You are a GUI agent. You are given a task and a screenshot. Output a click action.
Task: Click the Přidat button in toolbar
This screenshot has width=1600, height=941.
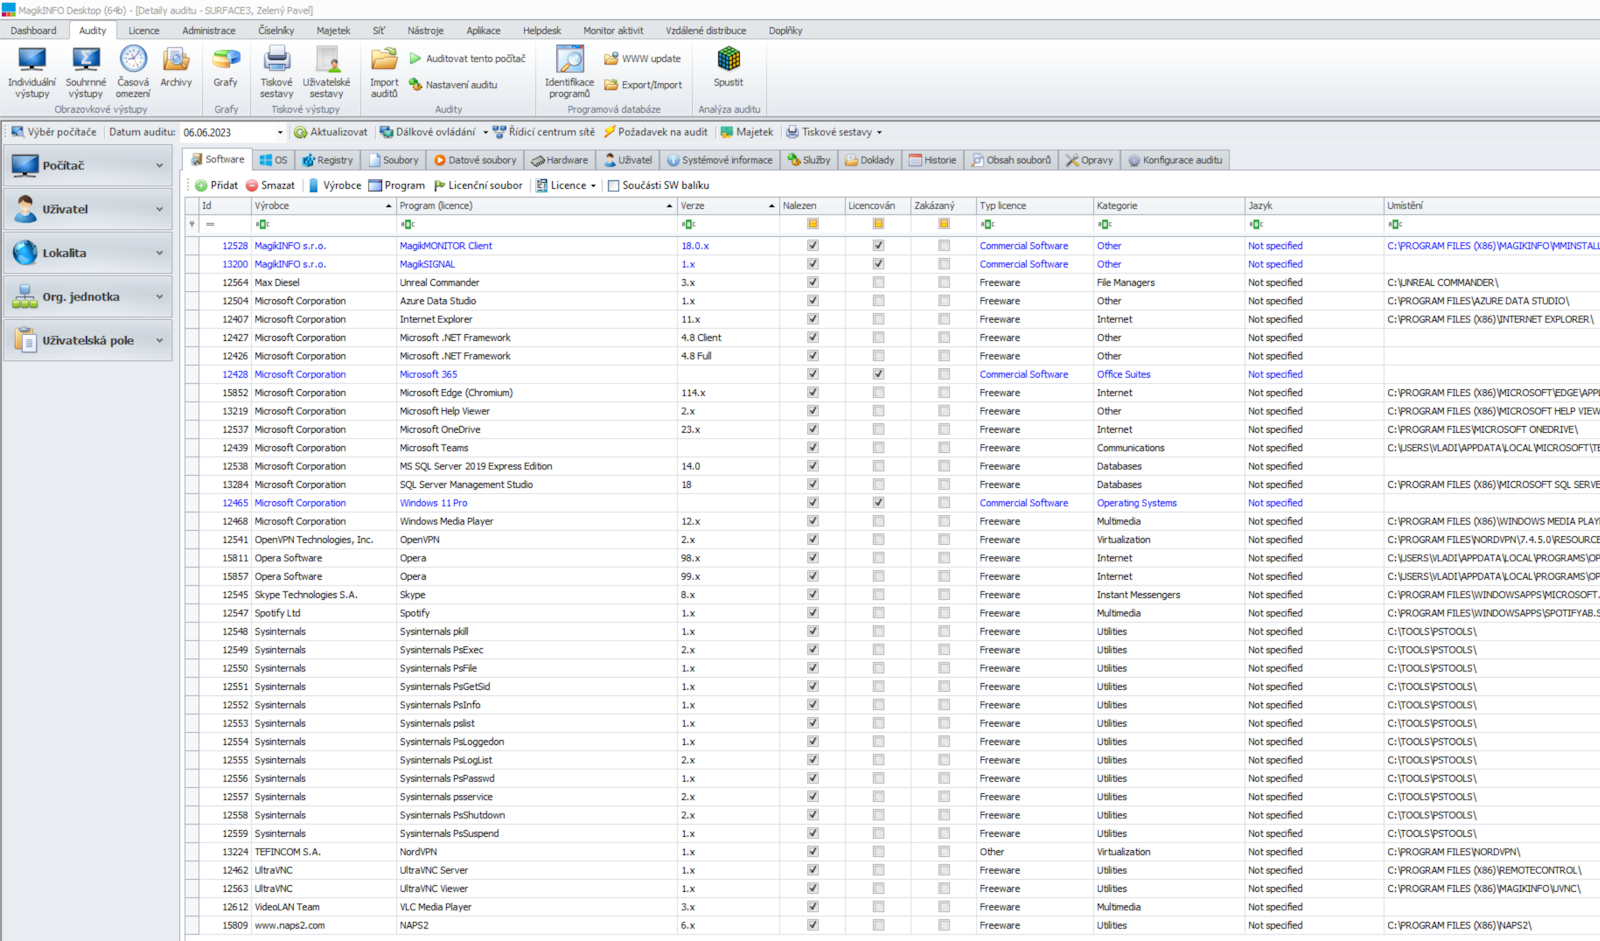click(x=216, y=186)
